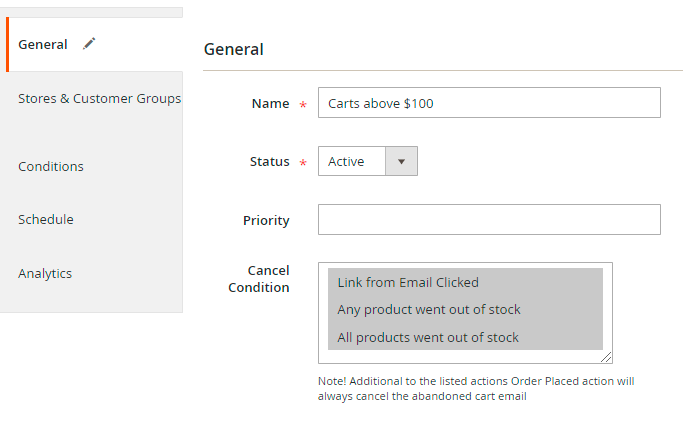Click the General section heading
This screenshot has height=428, width=683.
(x=234, y=49)
